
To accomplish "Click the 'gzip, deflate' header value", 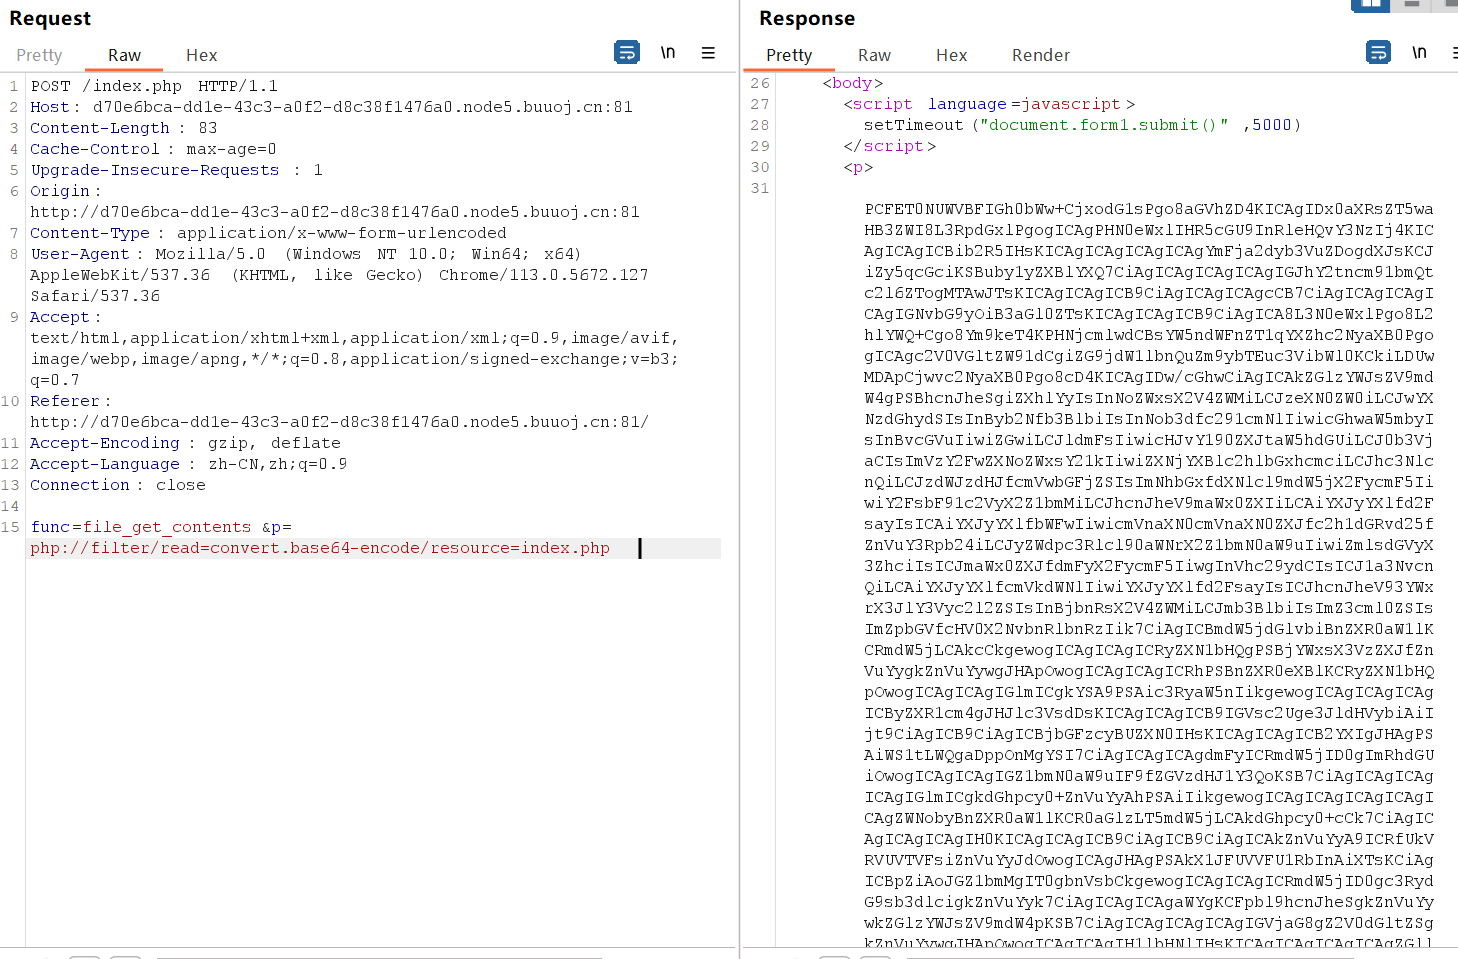I will 274,443.
